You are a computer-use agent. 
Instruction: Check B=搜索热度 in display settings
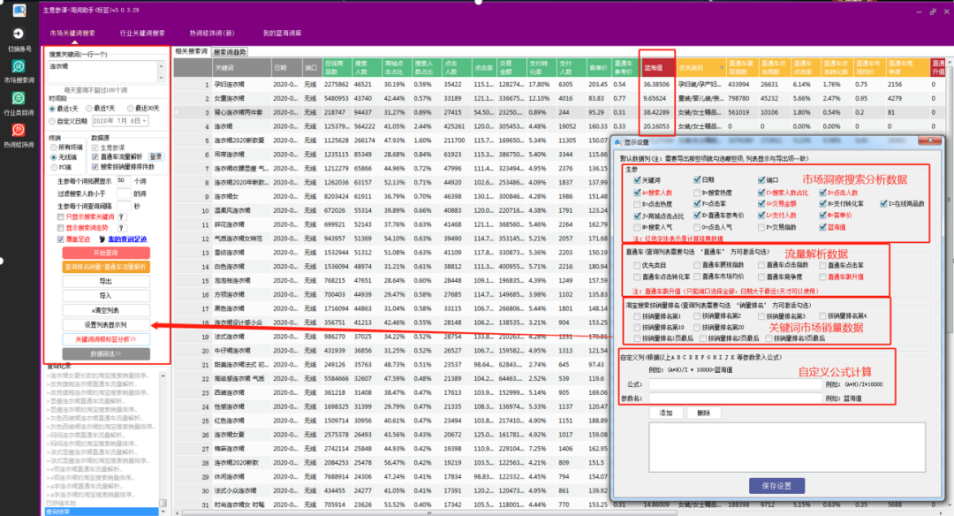(x=697, y=192)
